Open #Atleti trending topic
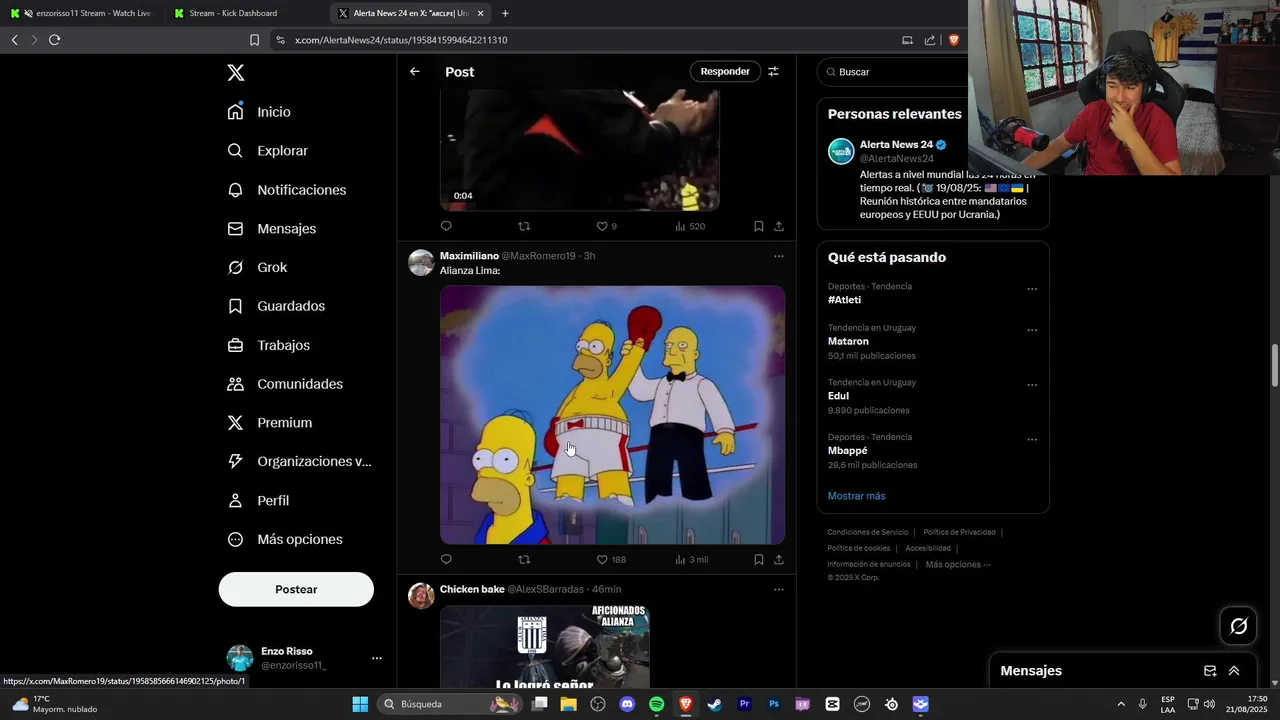Viewport: 1280px width, 720px height. 844,300
